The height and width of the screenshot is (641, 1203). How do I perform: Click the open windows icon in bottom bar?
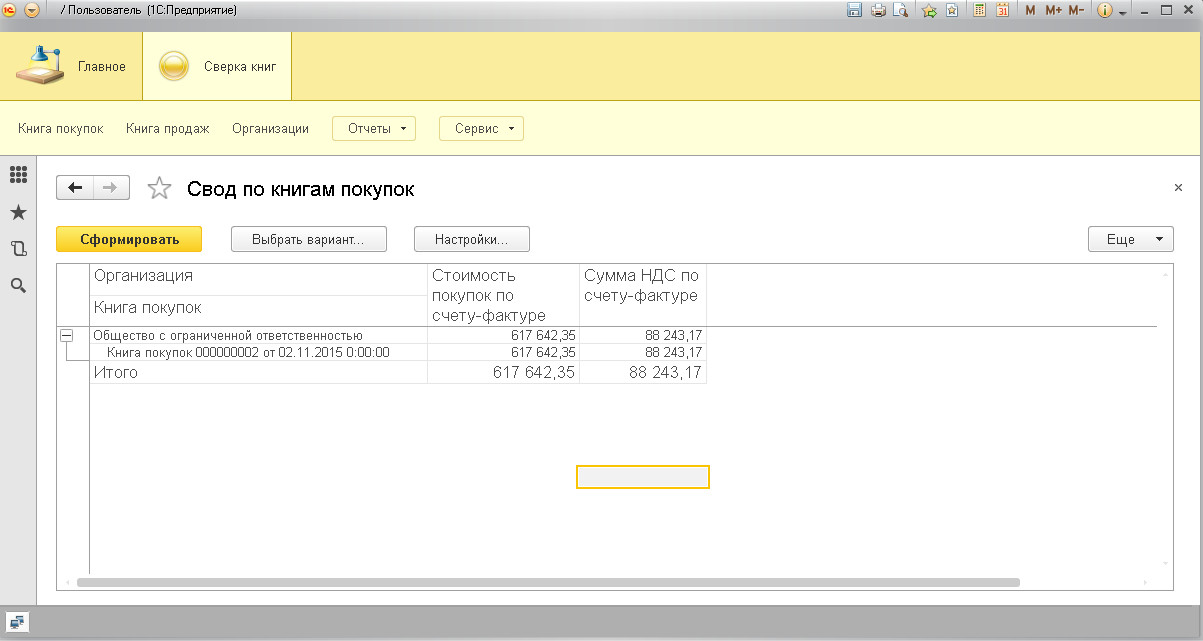point(18,622)
